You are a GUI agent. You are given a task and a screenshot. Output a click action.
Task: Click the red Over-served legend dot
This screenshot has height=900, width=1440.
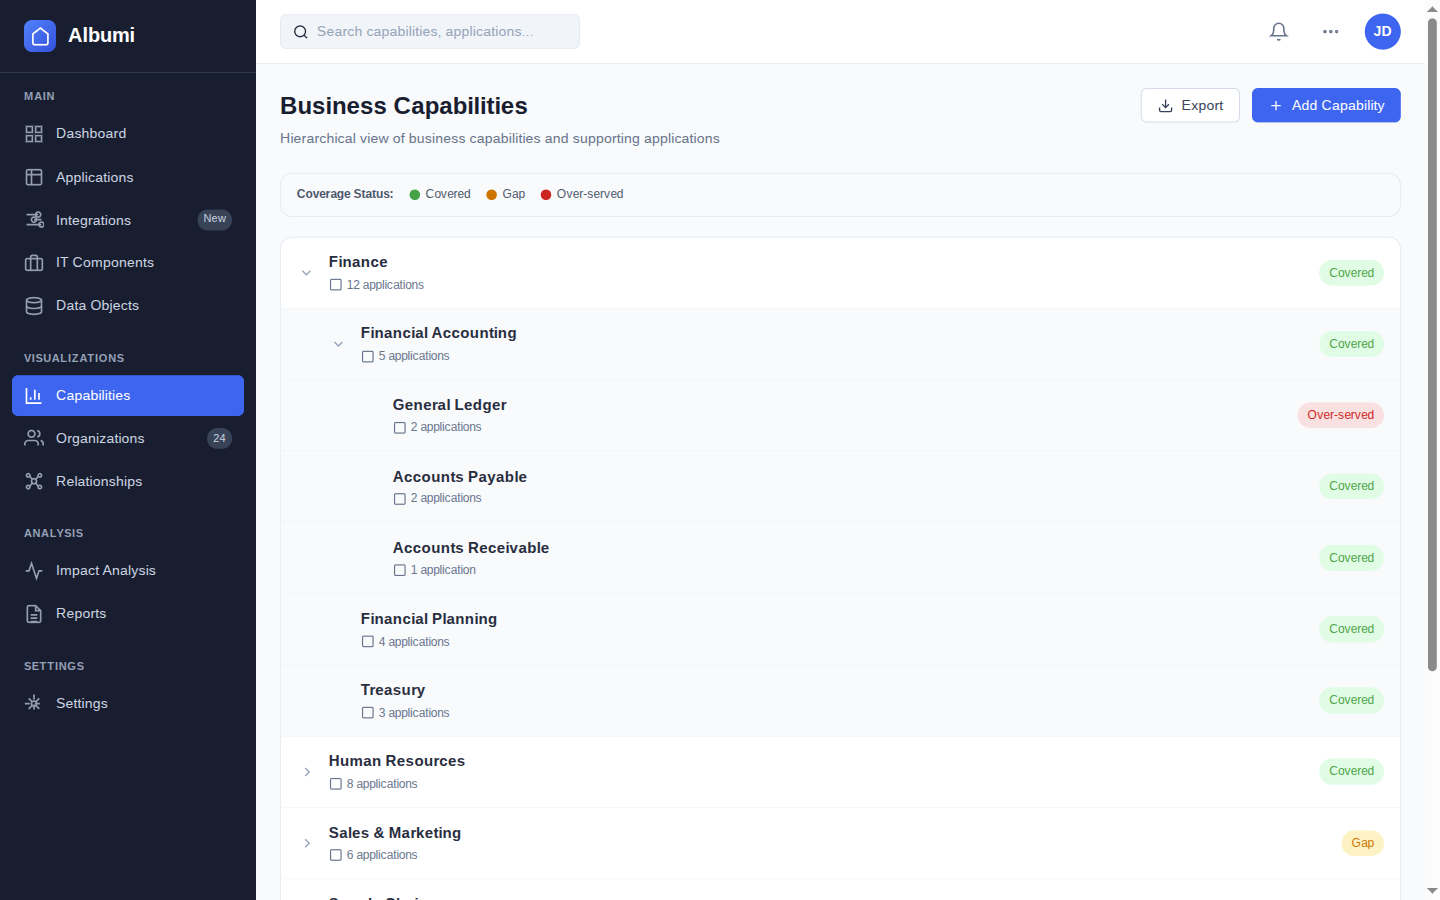coord(546,195)
